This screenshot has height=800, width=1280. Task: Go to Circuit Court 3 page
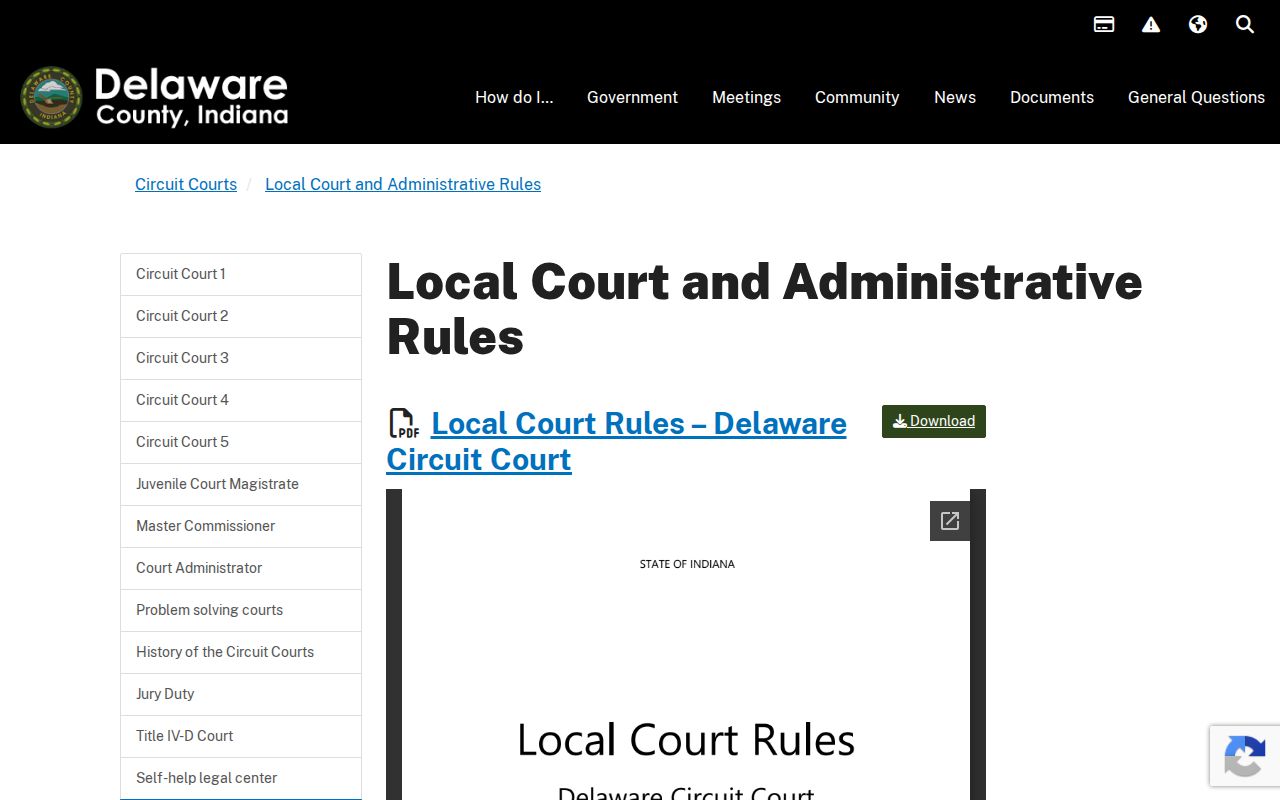pos(241,358)
